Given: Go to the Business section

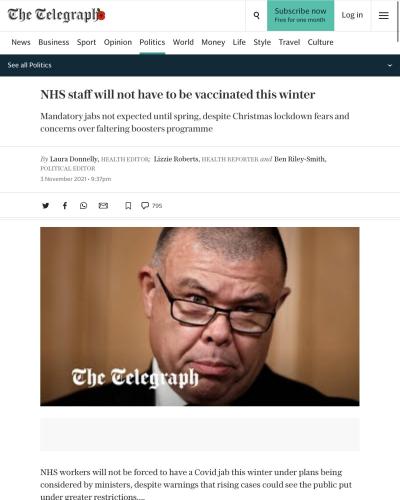Looking at the screenshot, I should click(54, 42).
